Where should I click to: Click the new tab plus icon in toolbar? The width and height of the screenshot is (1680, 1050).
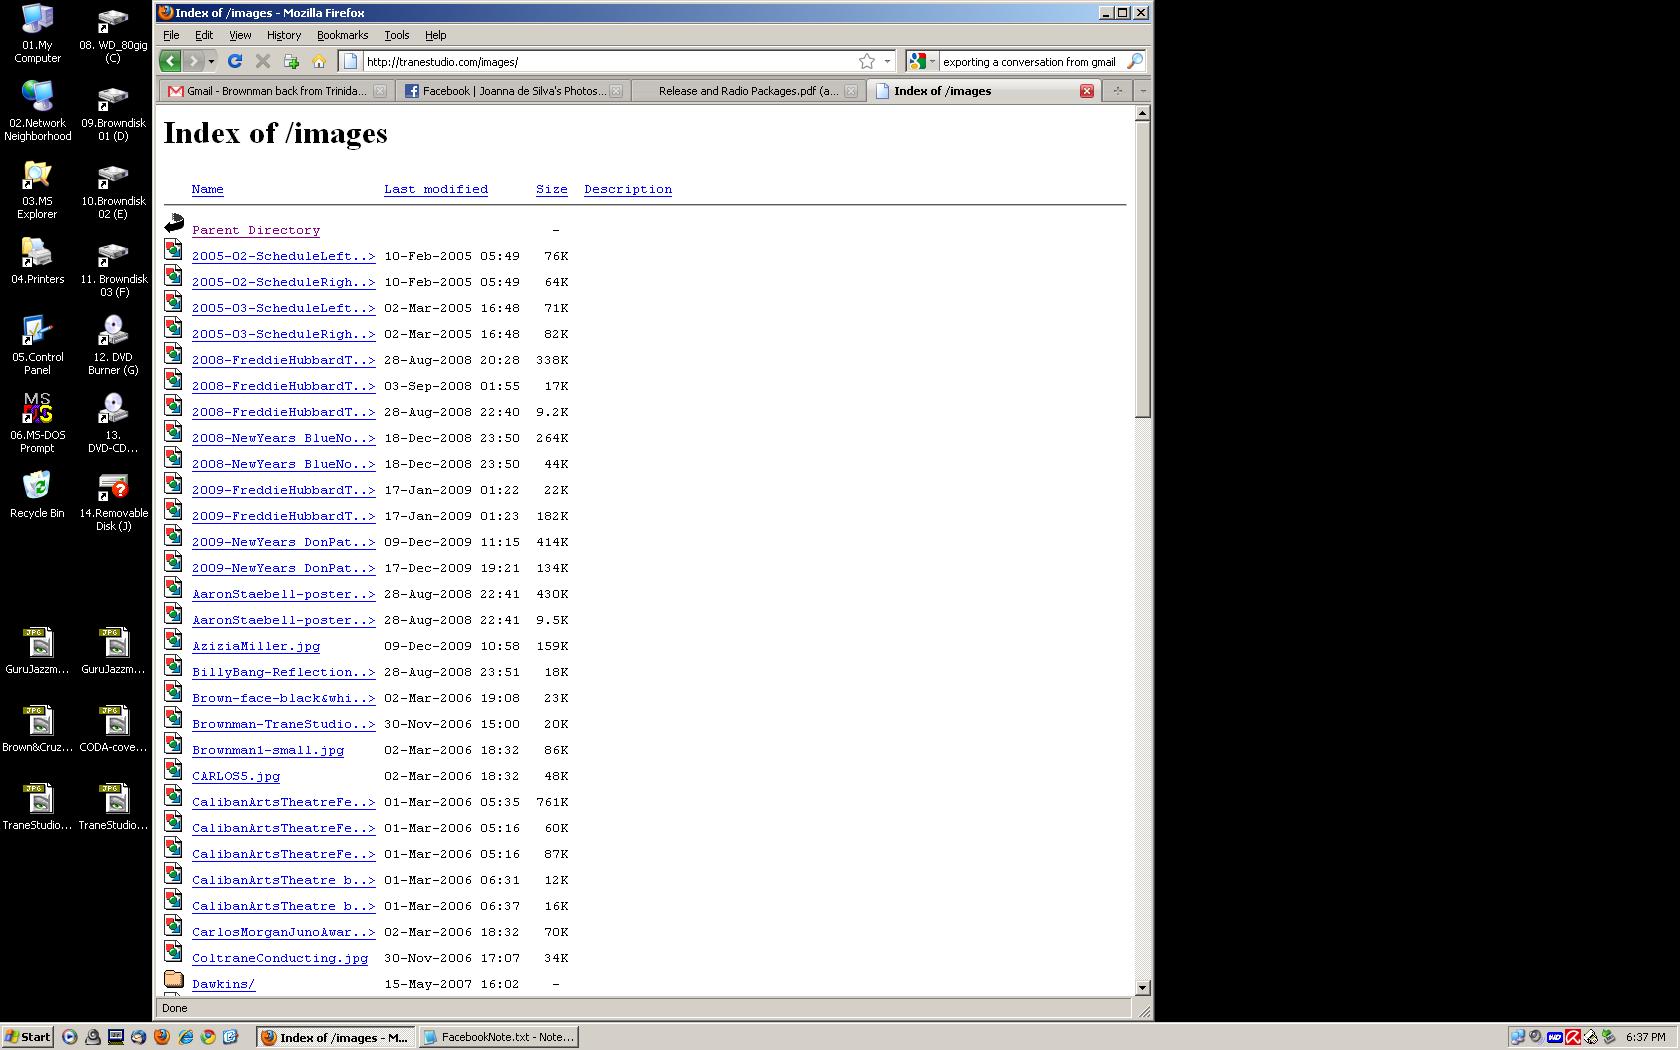[291, 61]
